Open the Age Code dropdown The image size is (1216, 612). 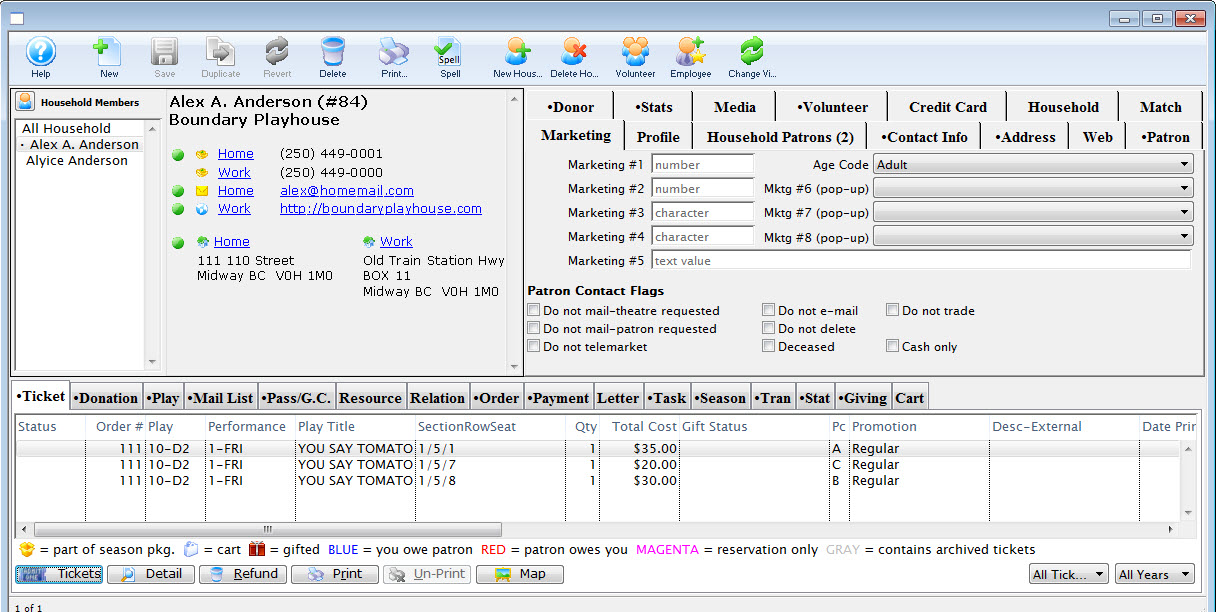pos(1033,165)
